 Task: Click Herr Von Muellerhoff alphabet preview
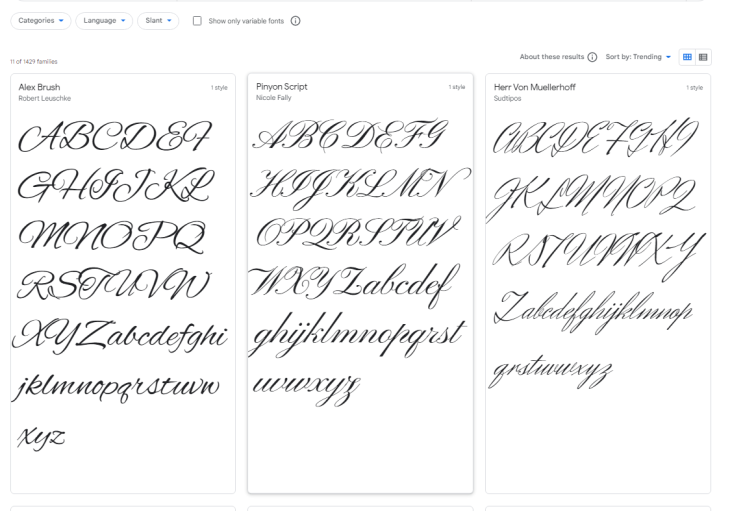596,255
